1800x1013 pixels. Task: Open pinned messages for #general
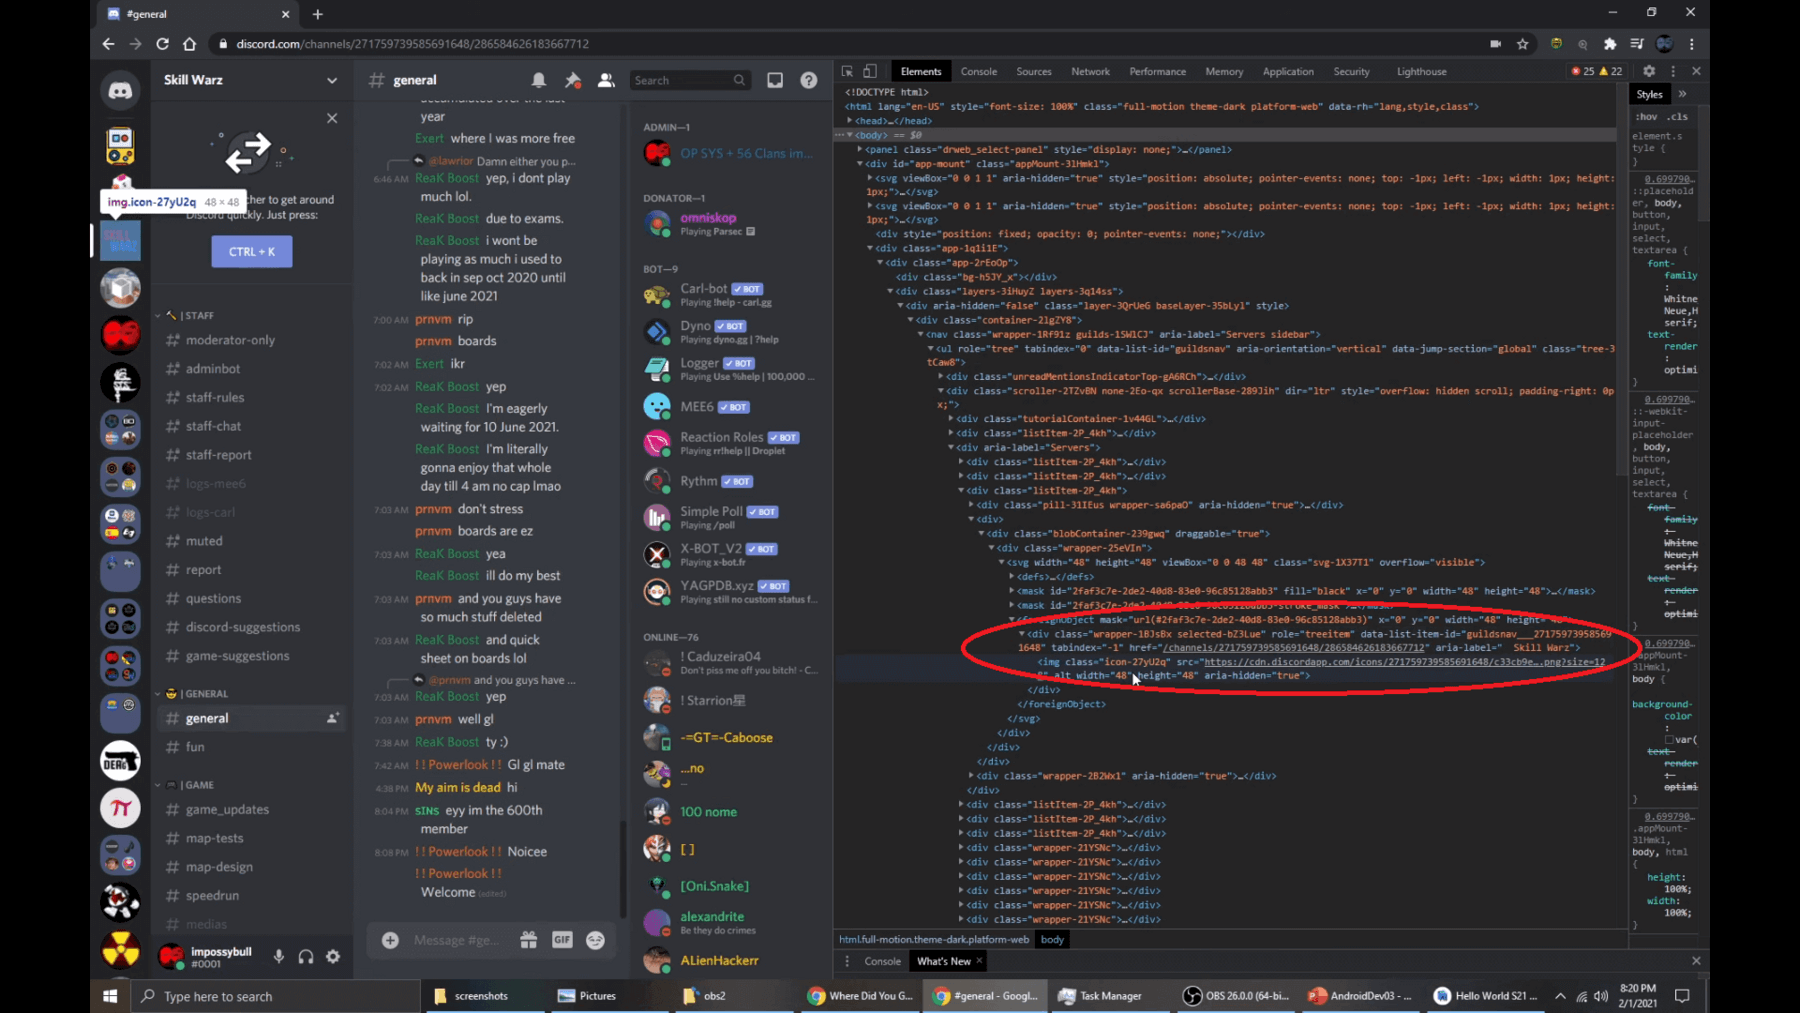coord(573,80)
